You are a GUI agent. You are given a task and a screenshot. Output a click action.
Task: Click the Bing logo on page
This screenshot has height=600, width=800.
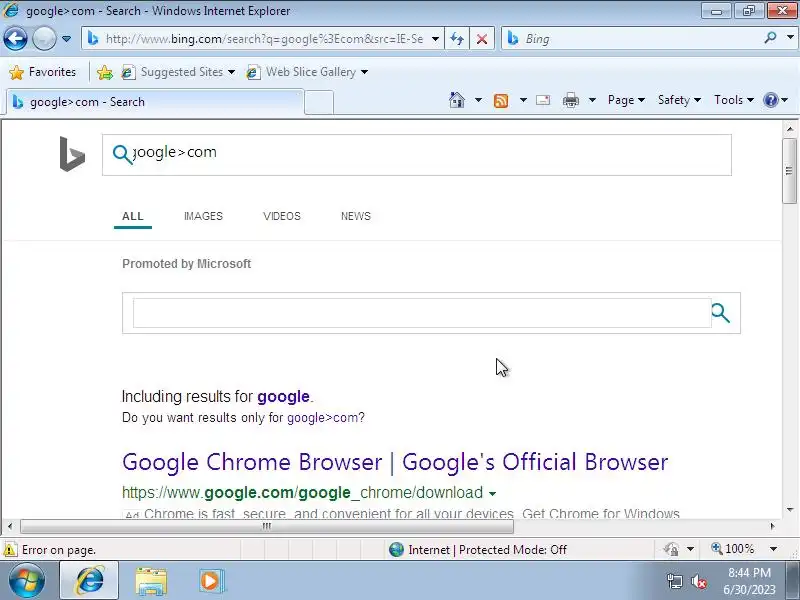(x=72, y=154)
